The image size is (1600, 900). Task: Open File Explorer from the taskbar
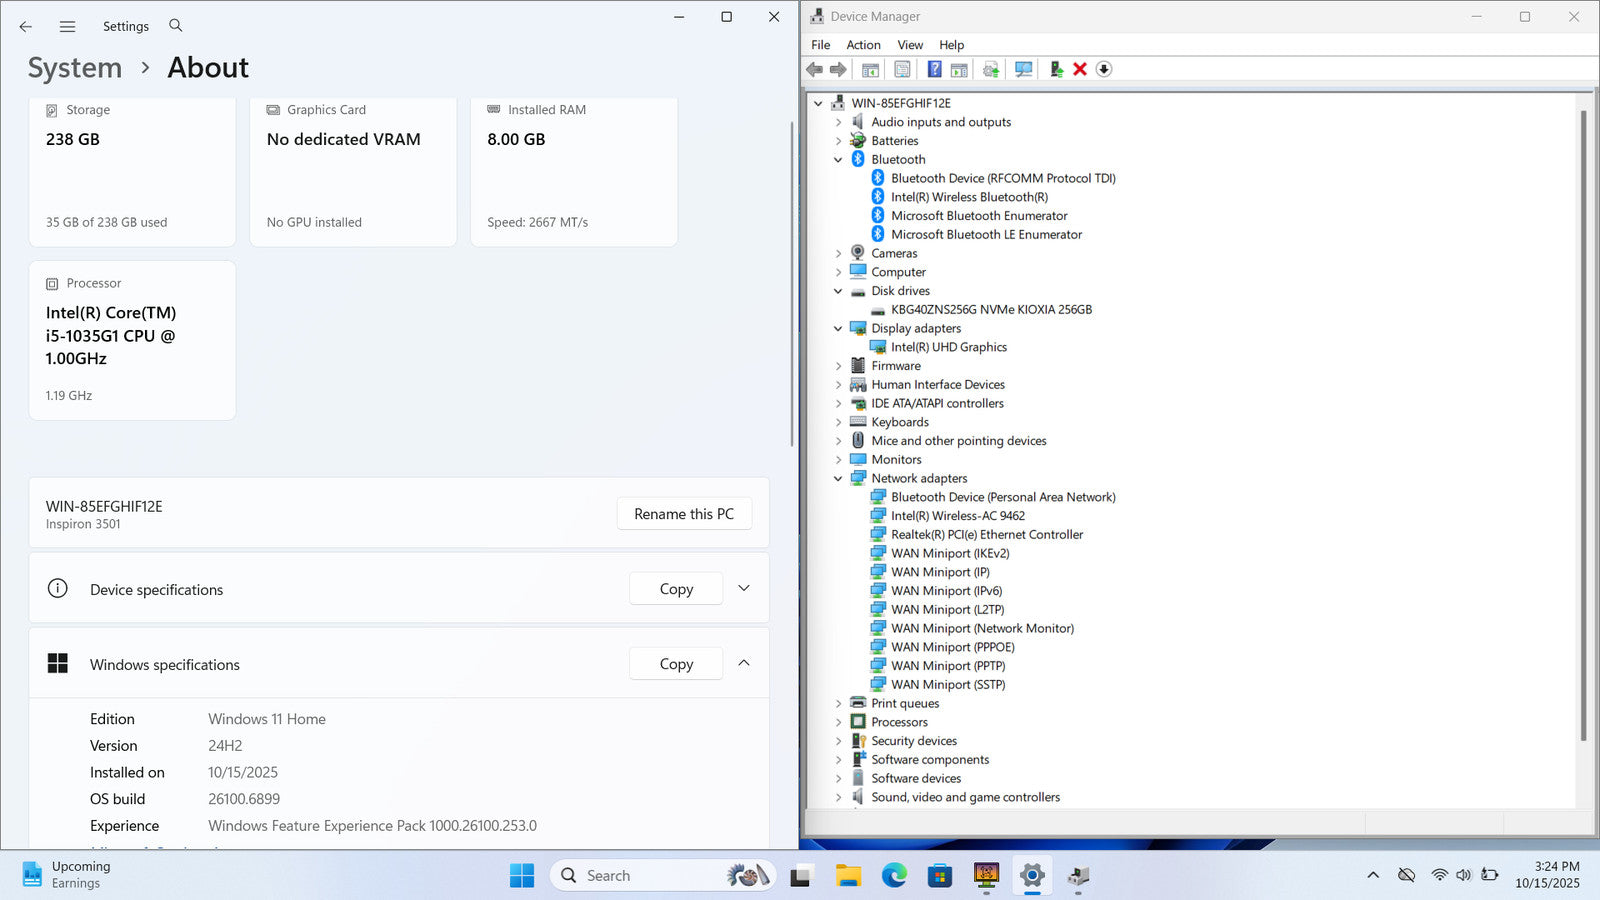pos(848,876)
